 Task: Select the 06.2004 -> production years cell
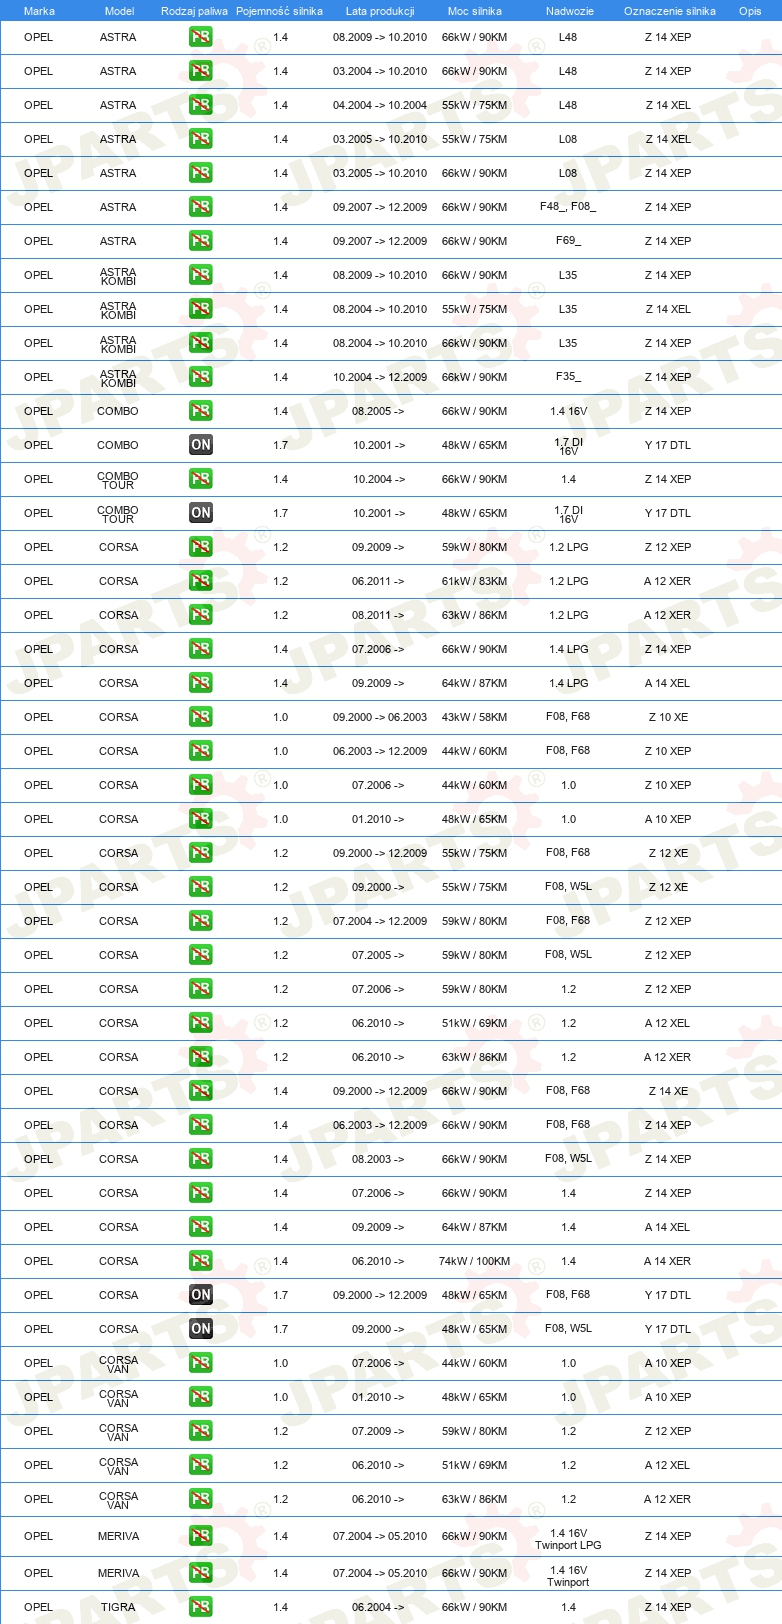pos(378,1607)
